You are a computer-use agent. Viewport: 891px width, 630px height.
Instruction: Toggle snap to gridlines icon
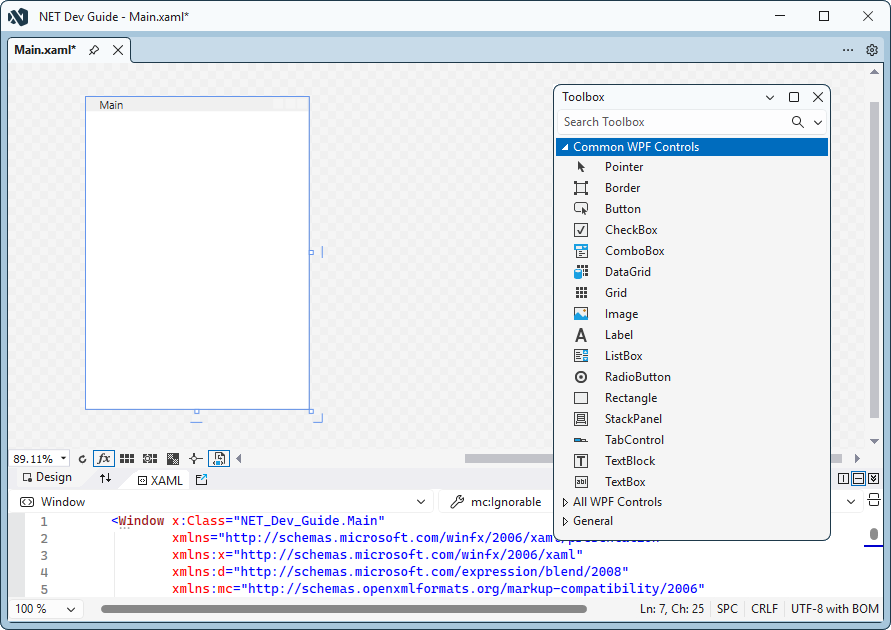(x=150, y=458)
